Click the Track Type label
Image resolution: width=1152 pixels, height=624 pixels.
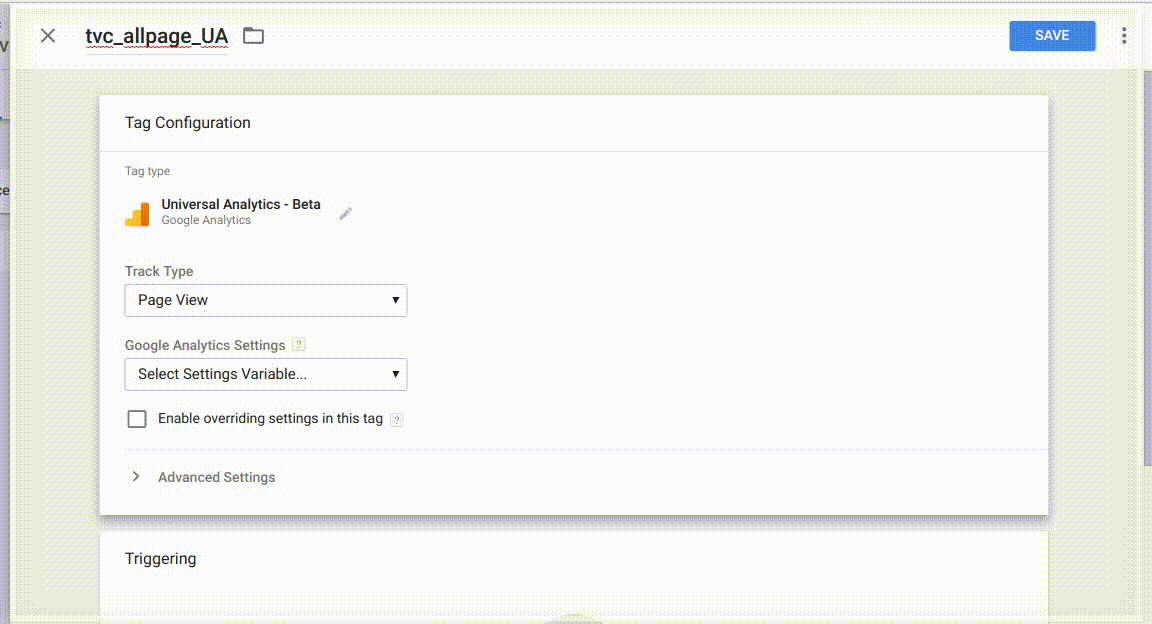point(159,271)
